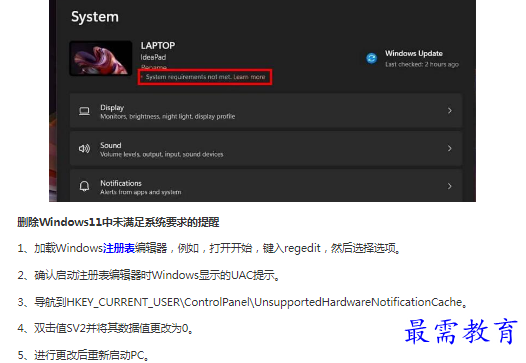This screenshot has width=526, height=363.
Task: Click 'Last checked: 2 hours ago' text
Action: click(422, 64)
